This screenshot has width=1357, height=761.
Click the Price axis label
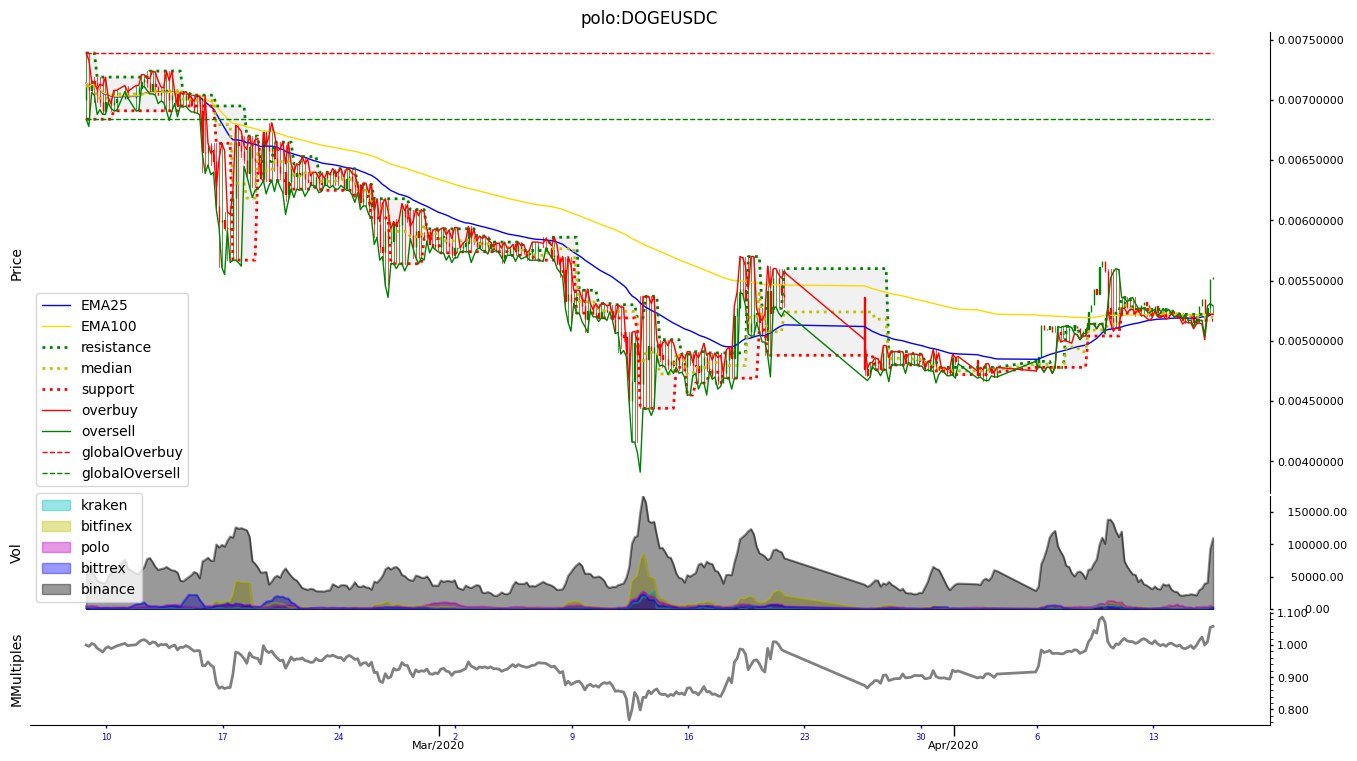coord(17,265)
